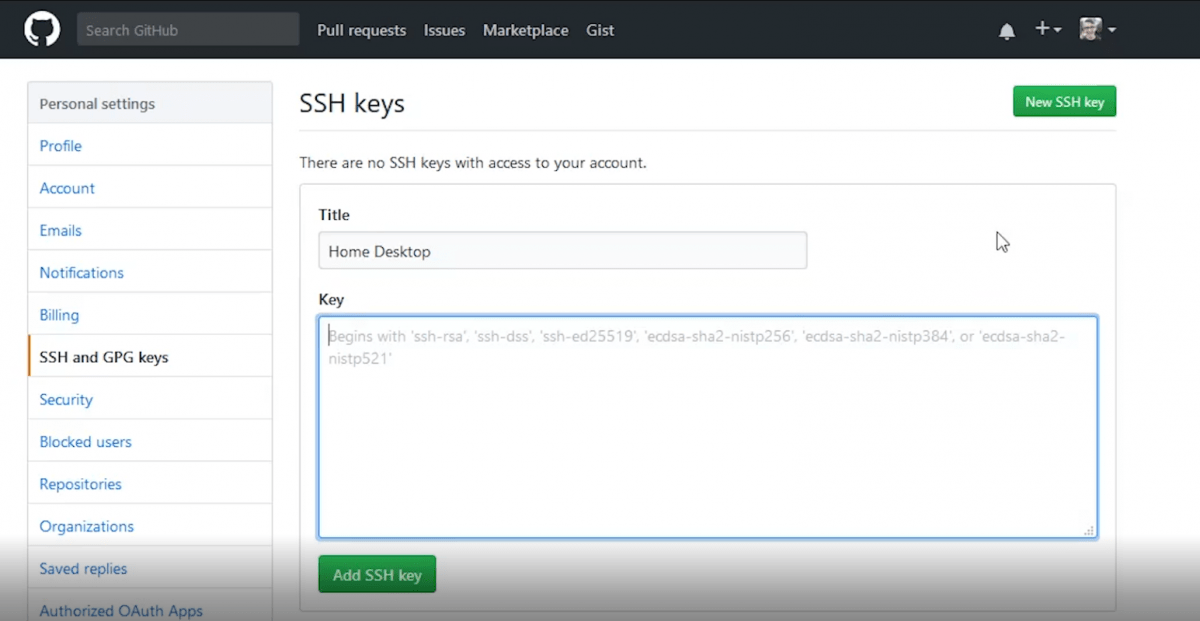
Task: Submit with the Add SSH key button
Action: click(377, 574)
